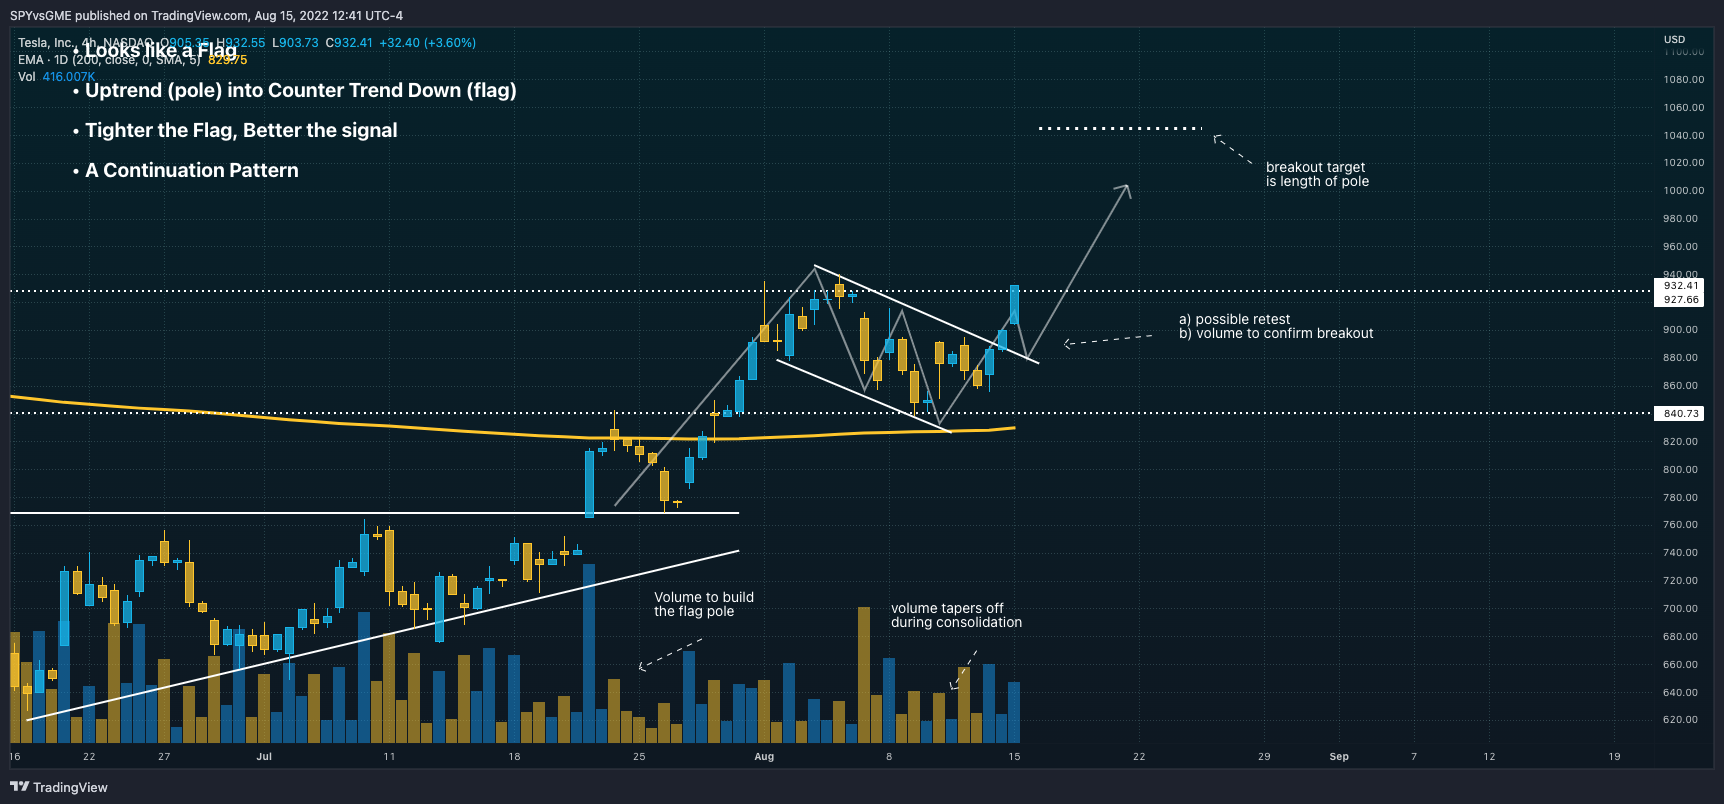Click the 760.00 price axis label

(1680, 524)
